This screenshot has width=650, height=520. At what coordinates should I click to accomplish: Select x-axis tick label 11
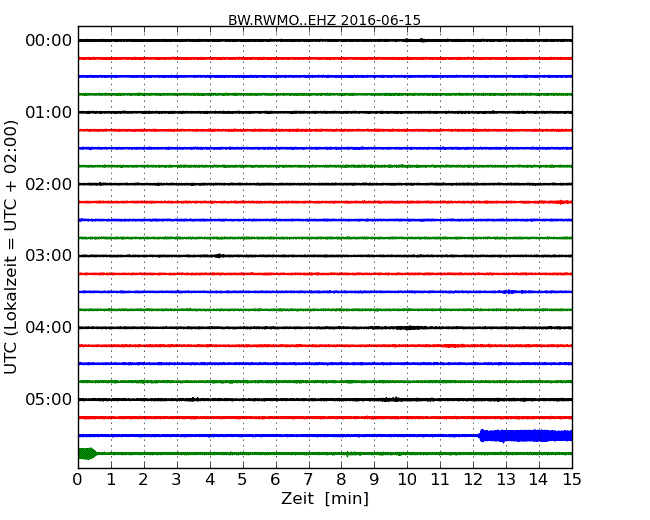pyautogui.click(x=440, y=480)
